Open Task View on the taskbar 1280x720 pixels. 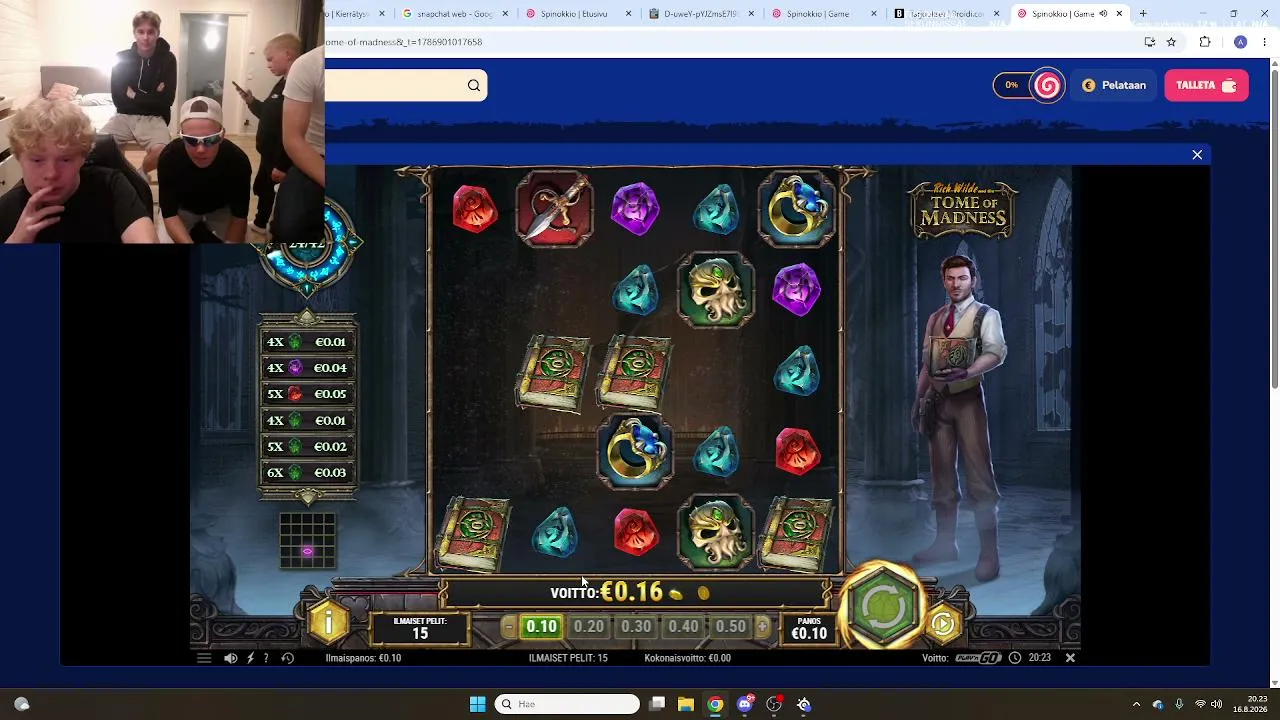pyautogui.click(x=657, y=704)
